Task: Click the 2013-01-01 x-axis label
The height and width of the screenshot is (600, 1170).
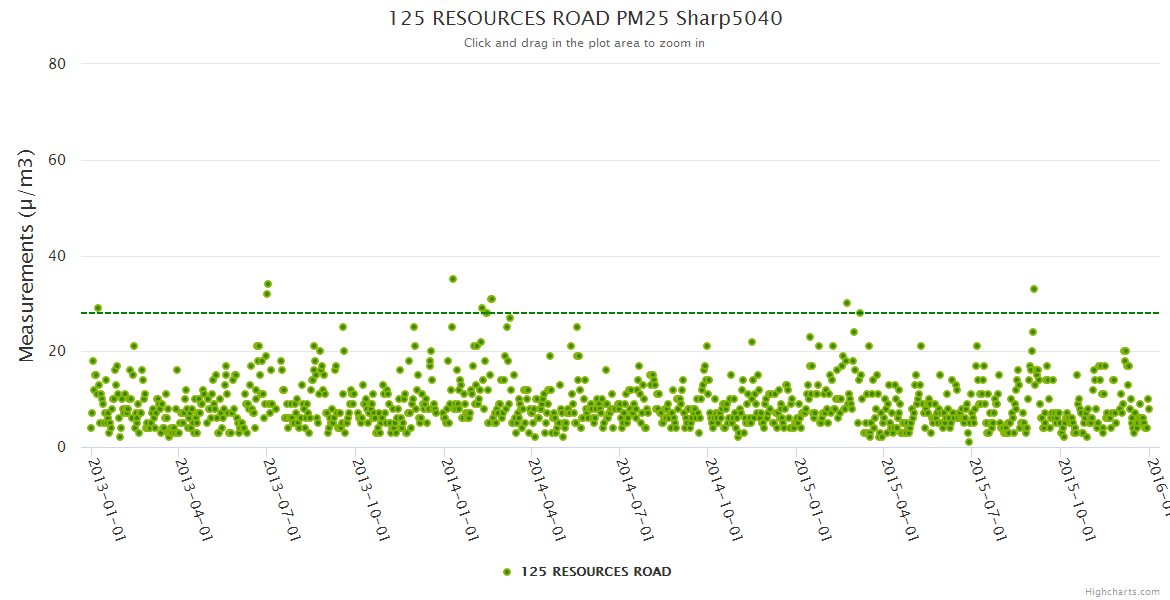Action: pos(106,498)
